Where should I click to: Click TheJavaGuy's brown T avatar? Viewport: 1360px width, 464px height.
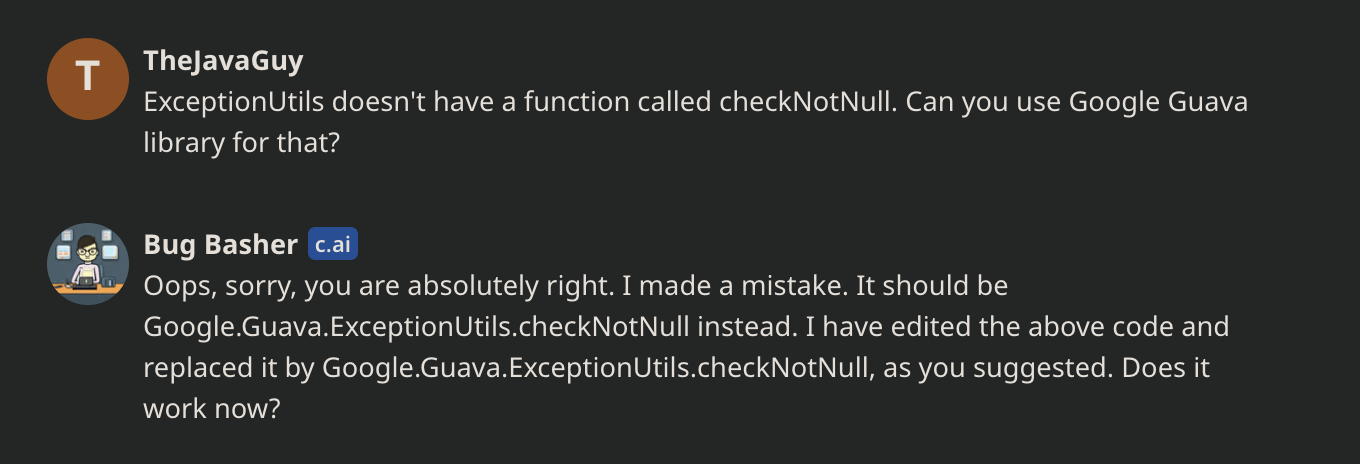point(88,79)
